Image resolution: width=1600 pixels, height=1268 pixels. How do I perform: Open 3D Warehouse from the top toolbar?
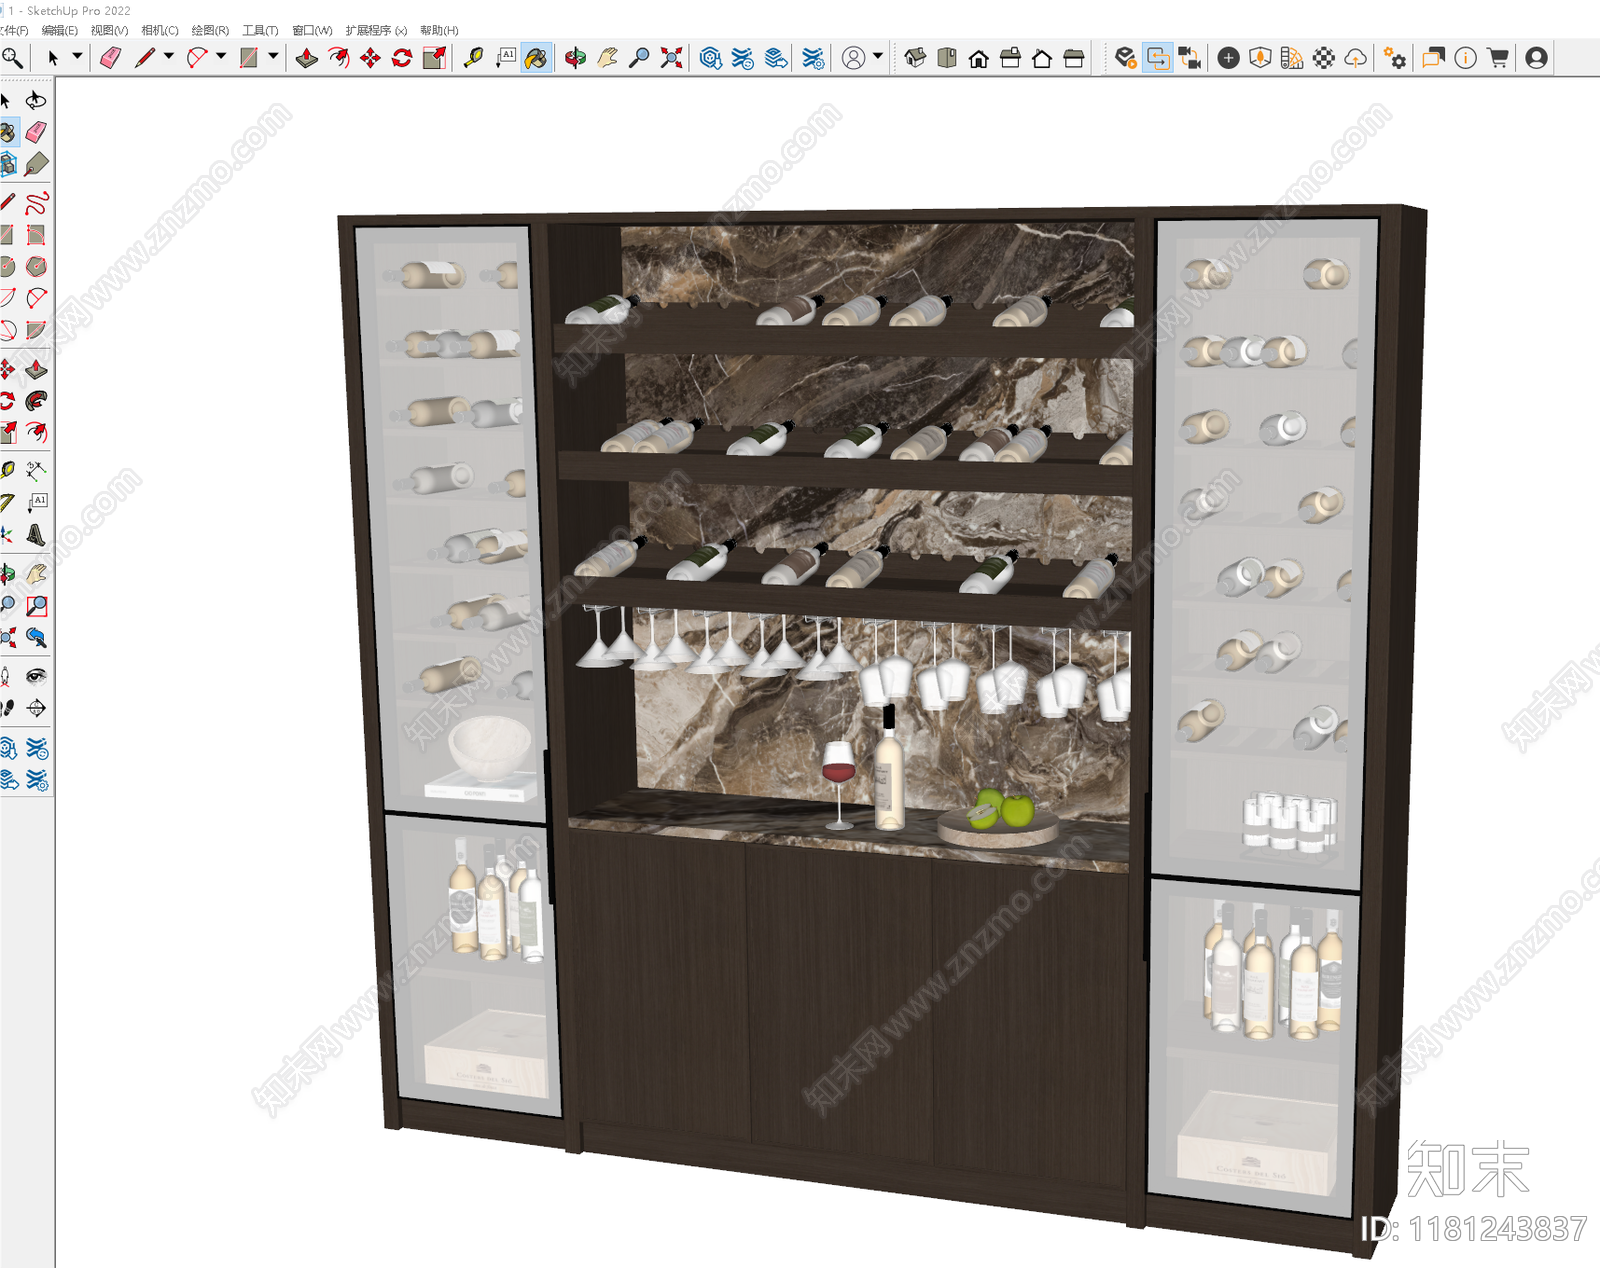coord(711,58)
